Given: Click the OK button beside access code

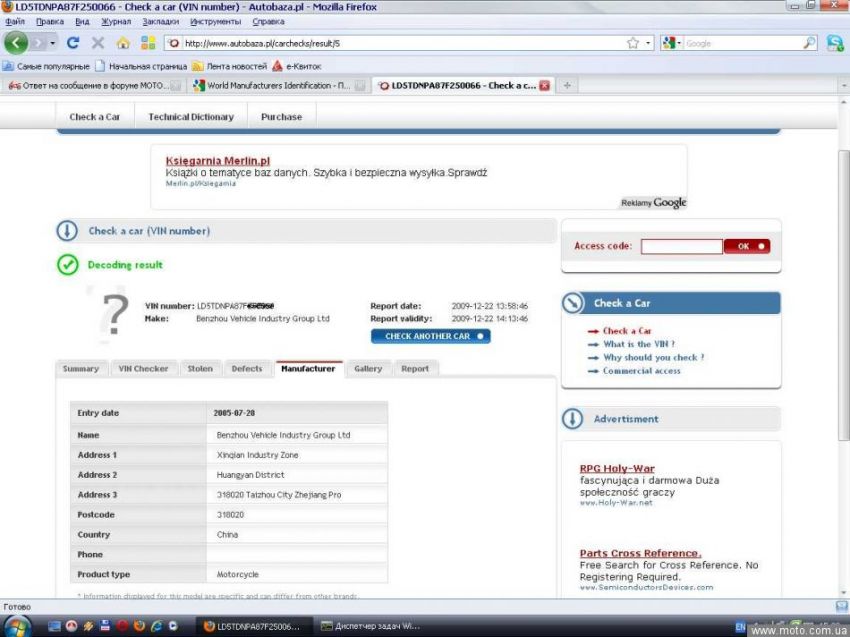Looking at the screenshot, I should 746,246.
